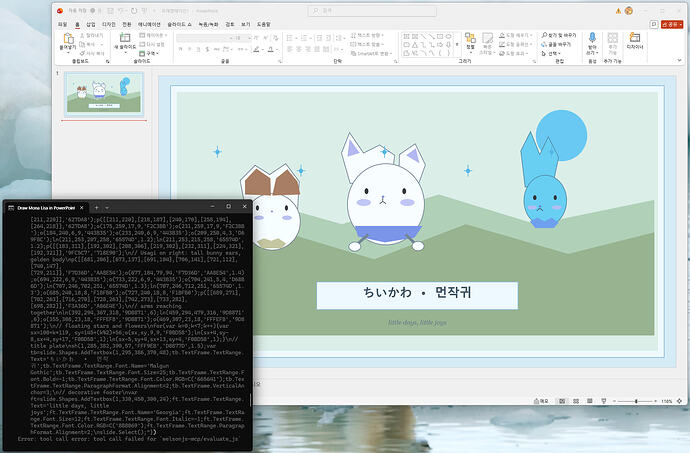Click the Shape Effects (도형 효과) command
Viewport: 690px width, 453px height.
(x=514, y=53)
